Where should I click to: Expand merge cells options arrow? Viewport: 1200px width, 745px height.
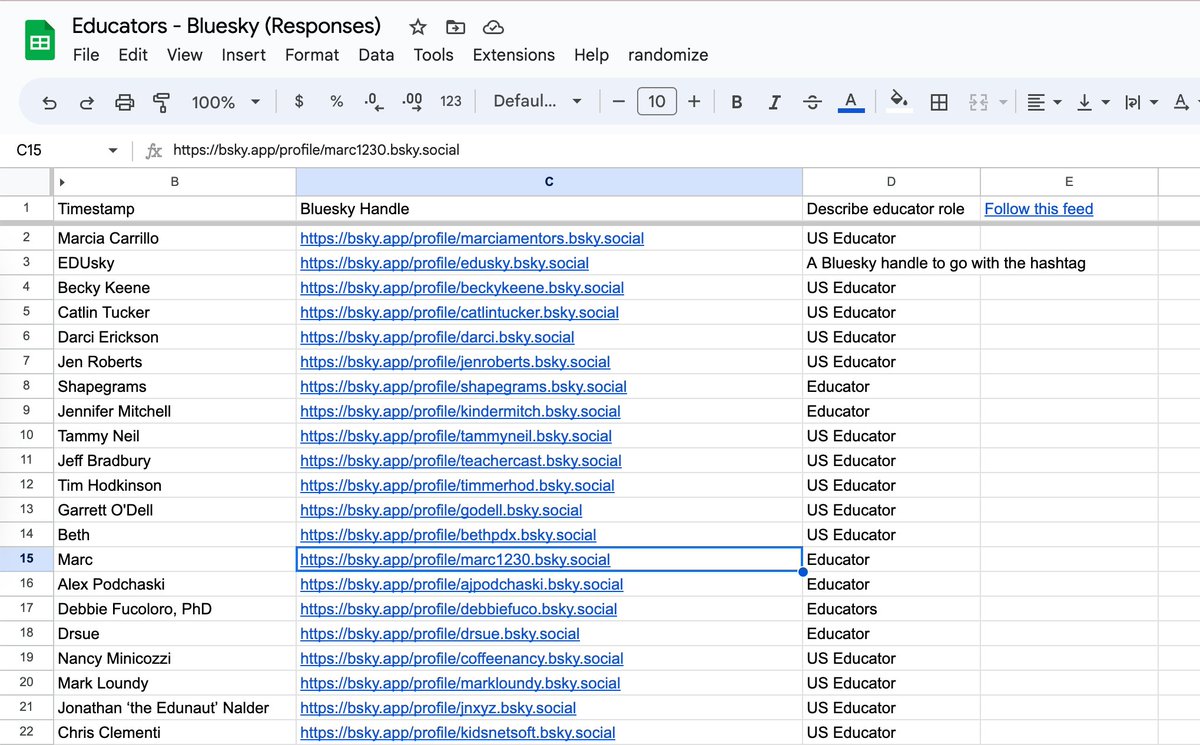[x=1003, y=102]
